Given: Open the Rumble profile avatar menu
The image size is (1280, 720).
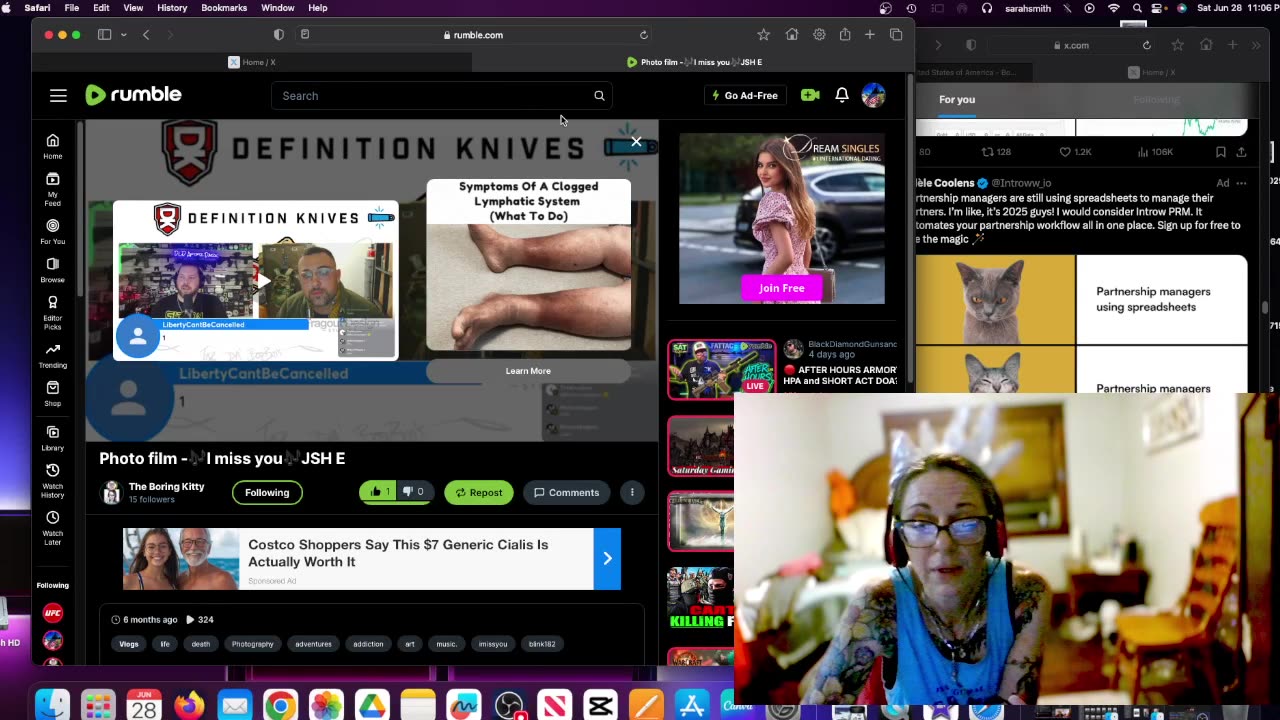Looking at the screenshot, I should click(x=873, y=95).
